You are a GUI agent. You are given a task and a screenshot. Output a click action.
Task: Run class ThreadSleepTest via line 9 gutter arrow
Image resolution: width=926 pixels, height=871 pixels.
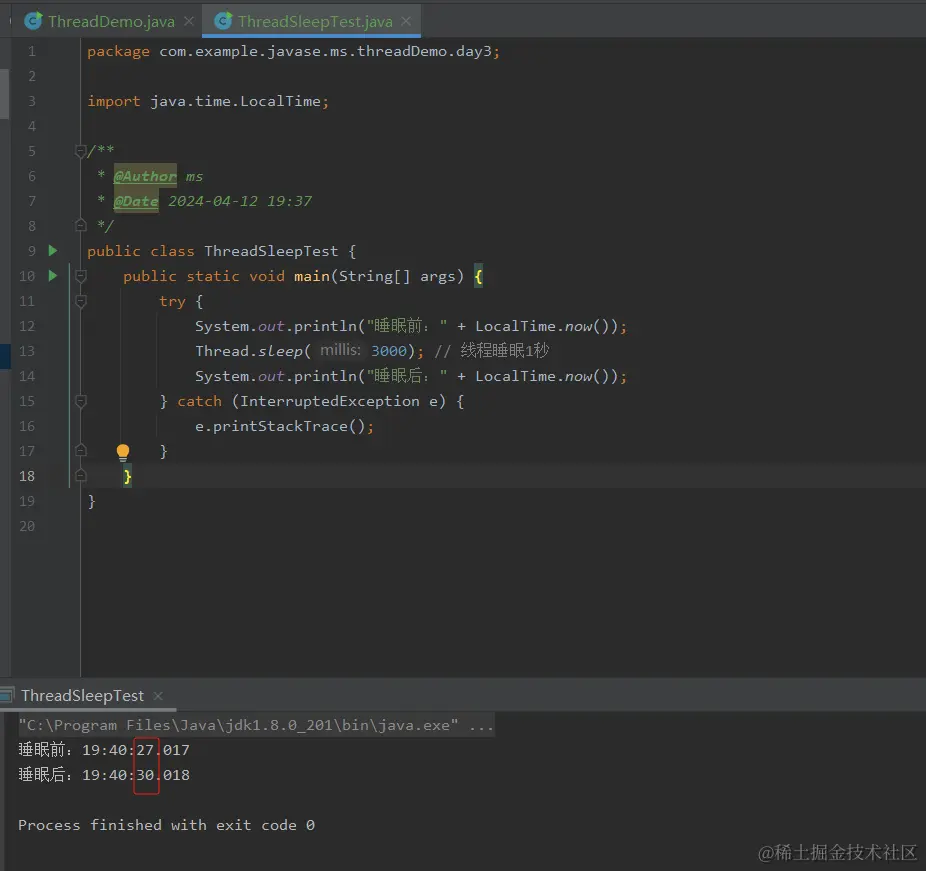[x=53, y=250]
